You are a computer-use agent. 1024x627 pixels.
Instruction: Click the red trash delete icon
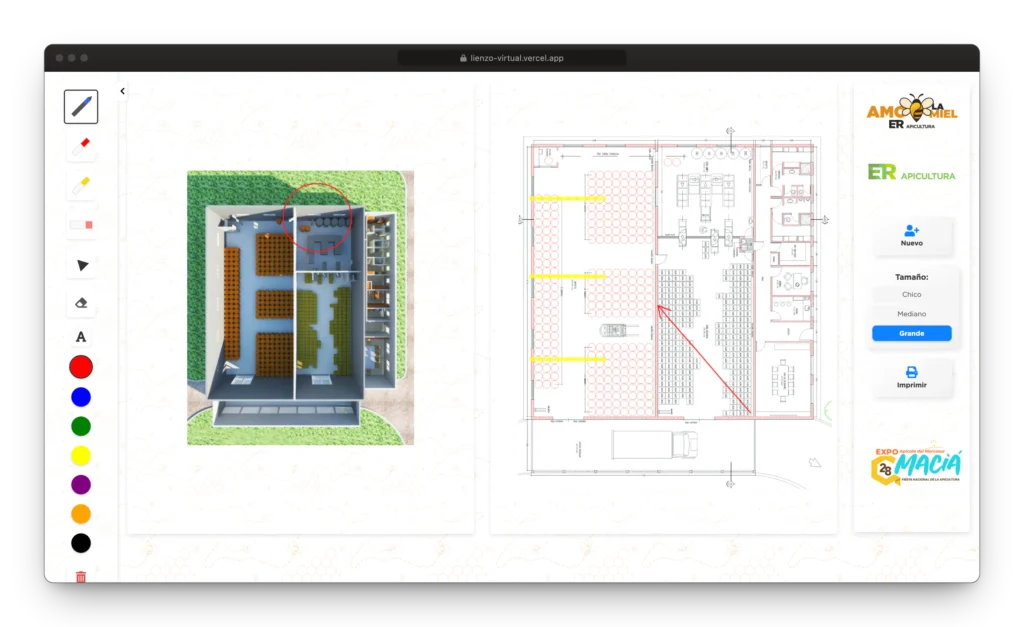pos(81,577)
